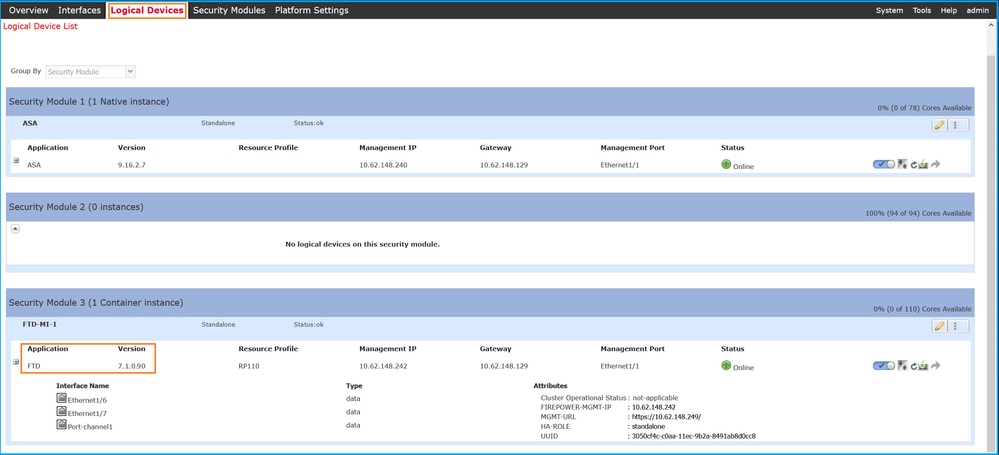Click the Security Module 1 header title
The height and width of the screenshot is (455, 999).
89,101
